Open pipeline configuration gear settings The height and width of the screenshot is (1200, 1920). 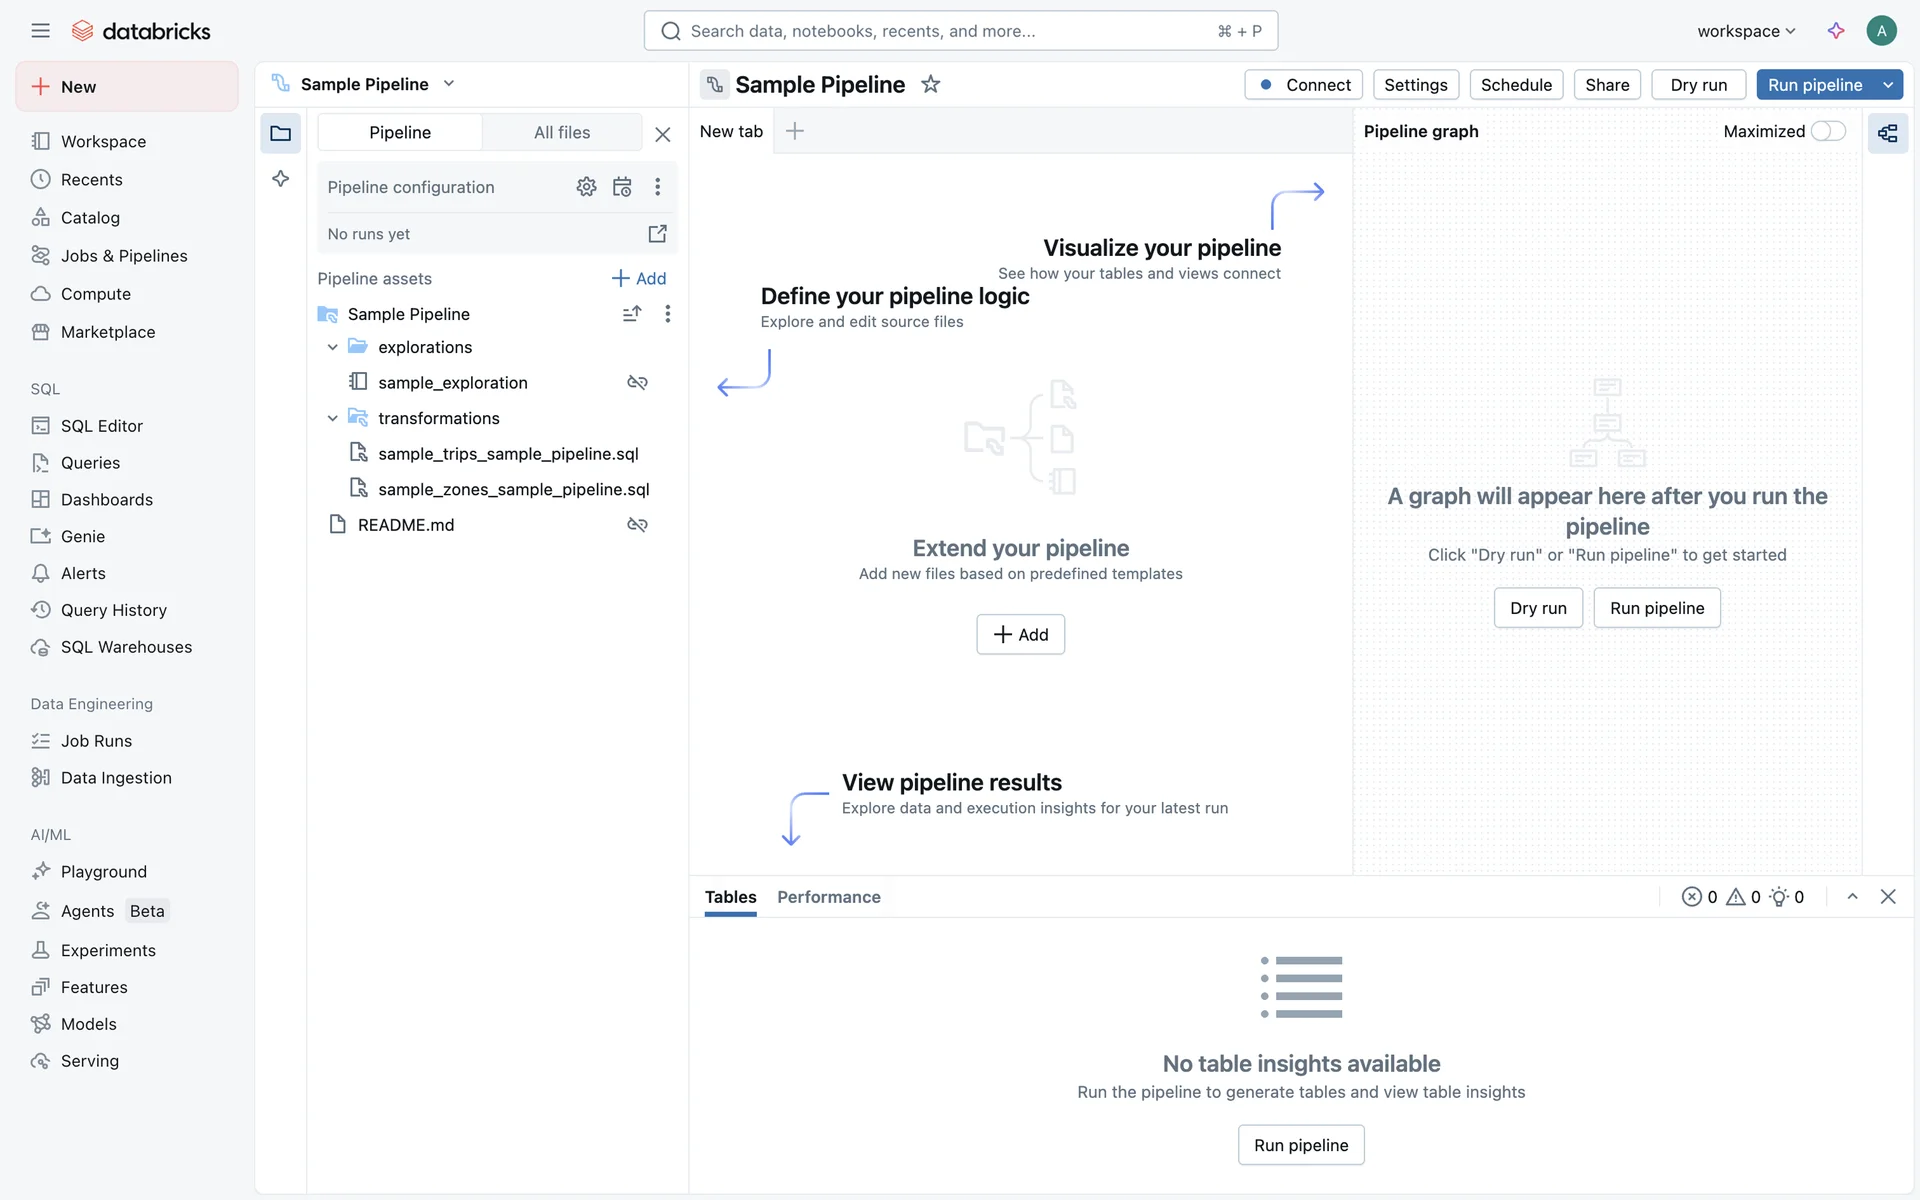(x=586, y=187)
